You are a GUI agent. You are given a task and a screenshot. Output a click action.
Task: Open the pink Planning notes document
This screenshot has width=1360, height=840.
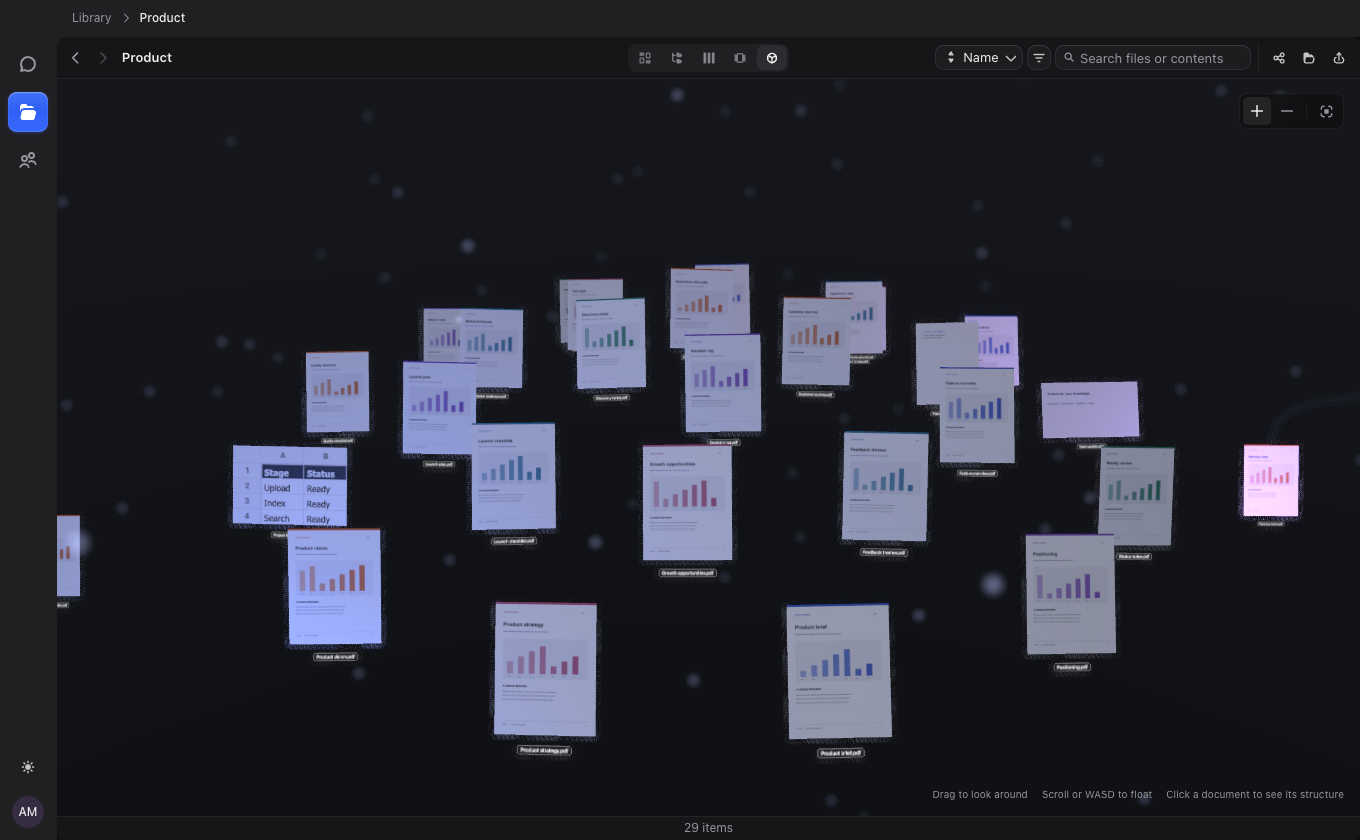(x=1271, y=480)
